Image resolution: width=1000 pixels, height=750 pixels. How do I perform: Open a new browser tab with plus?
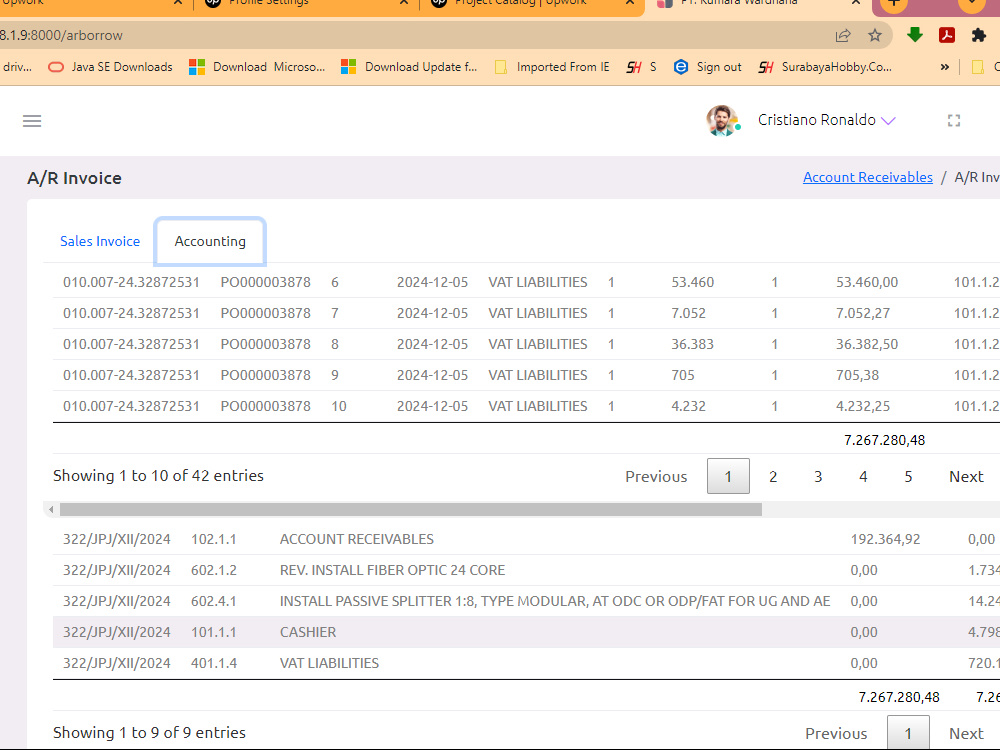click(894, 3)
